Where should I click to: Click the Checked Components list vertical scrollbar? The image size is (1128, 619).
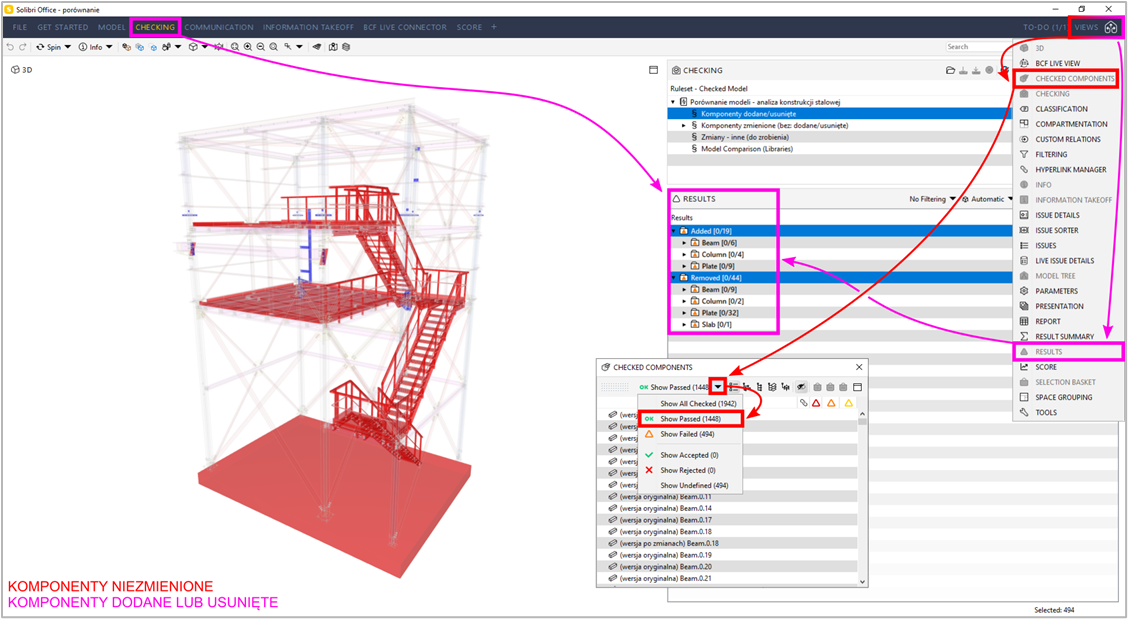pyautogui.click(x=862, y=497)
